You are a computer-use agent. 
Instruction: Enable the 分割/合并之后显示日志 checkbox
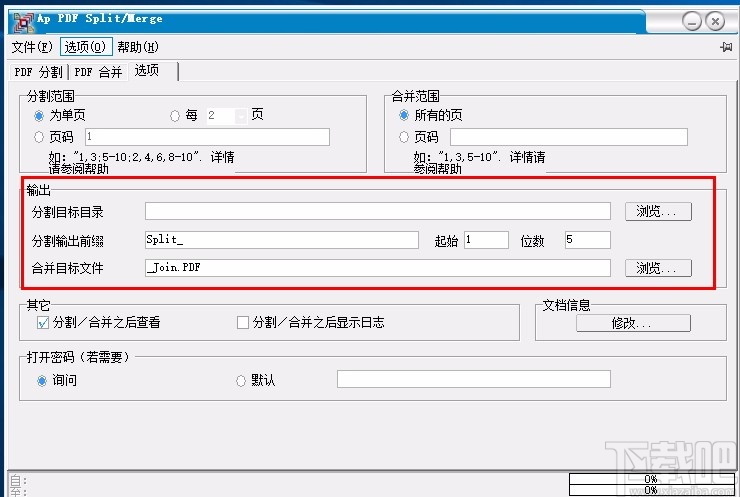[x=243, y=323]
